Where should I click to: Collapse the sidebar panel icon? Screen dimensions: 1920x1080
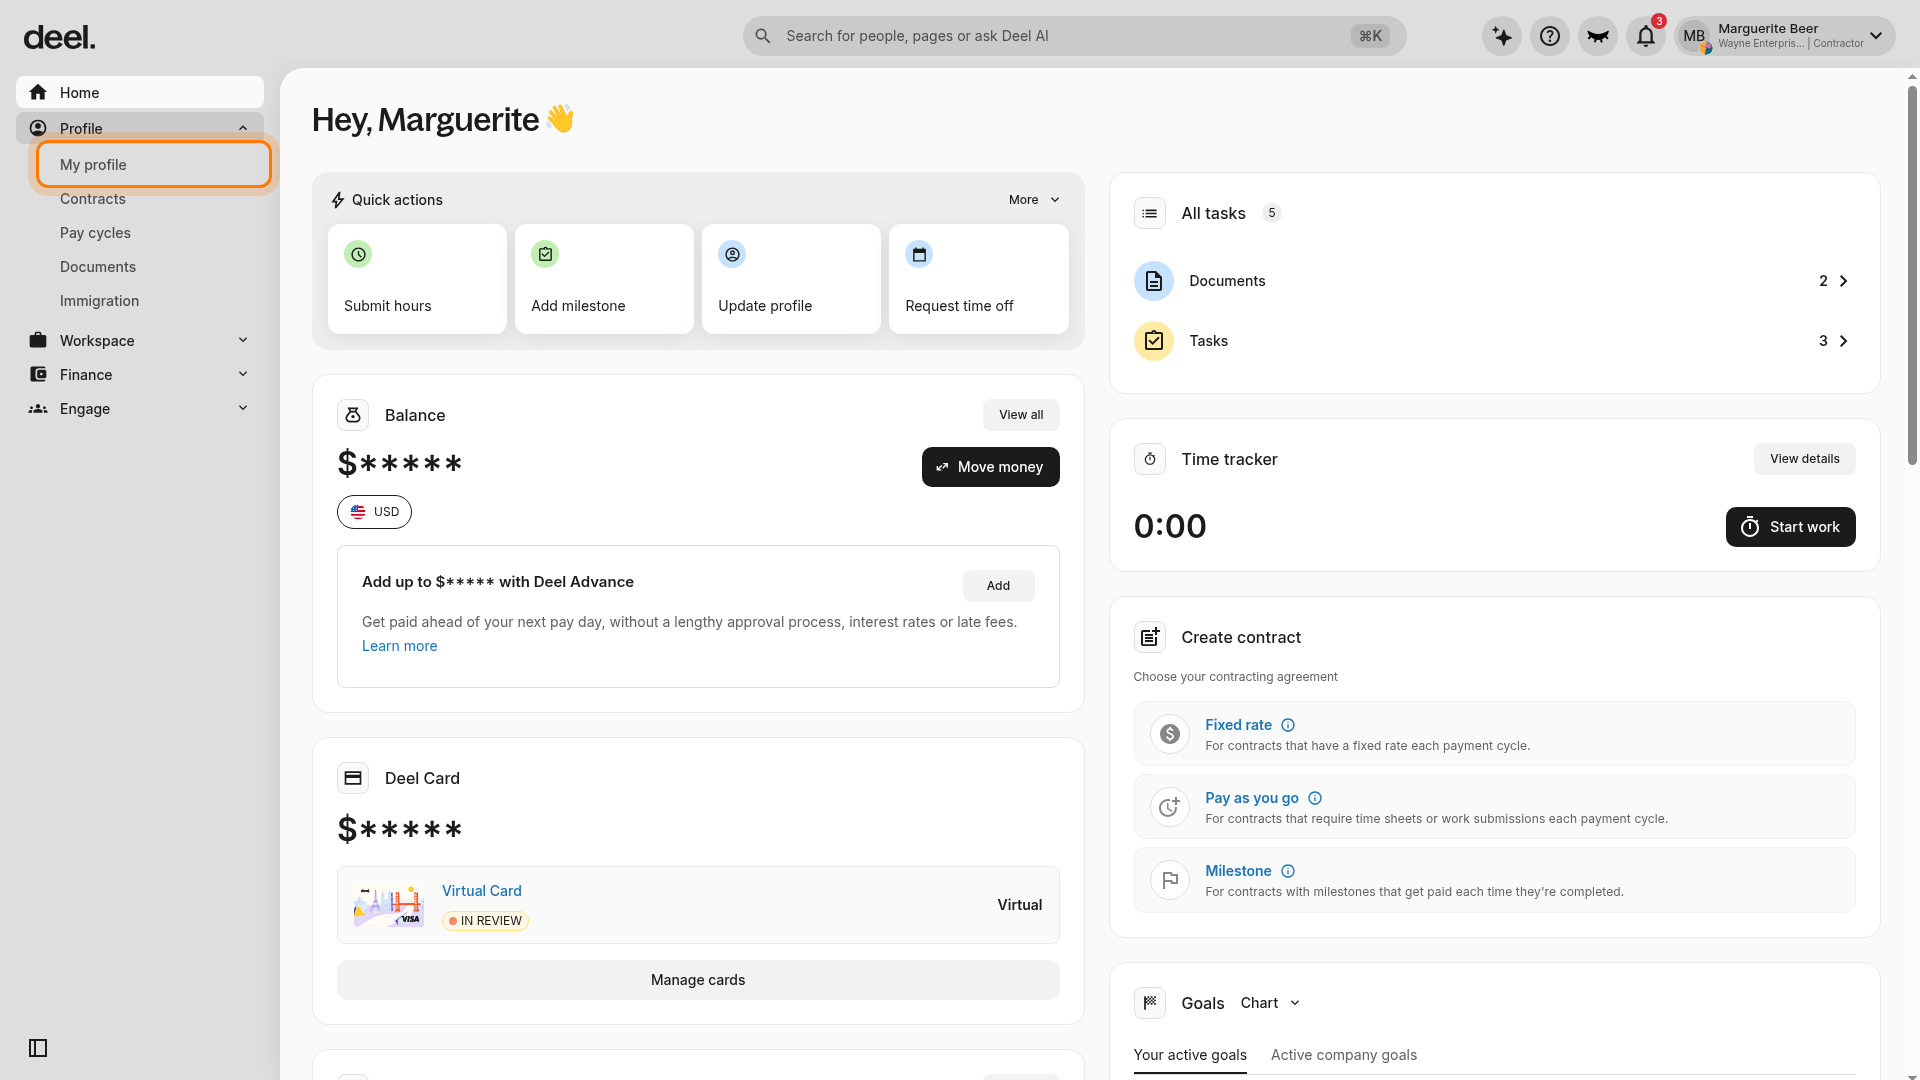pos(38,1048)
